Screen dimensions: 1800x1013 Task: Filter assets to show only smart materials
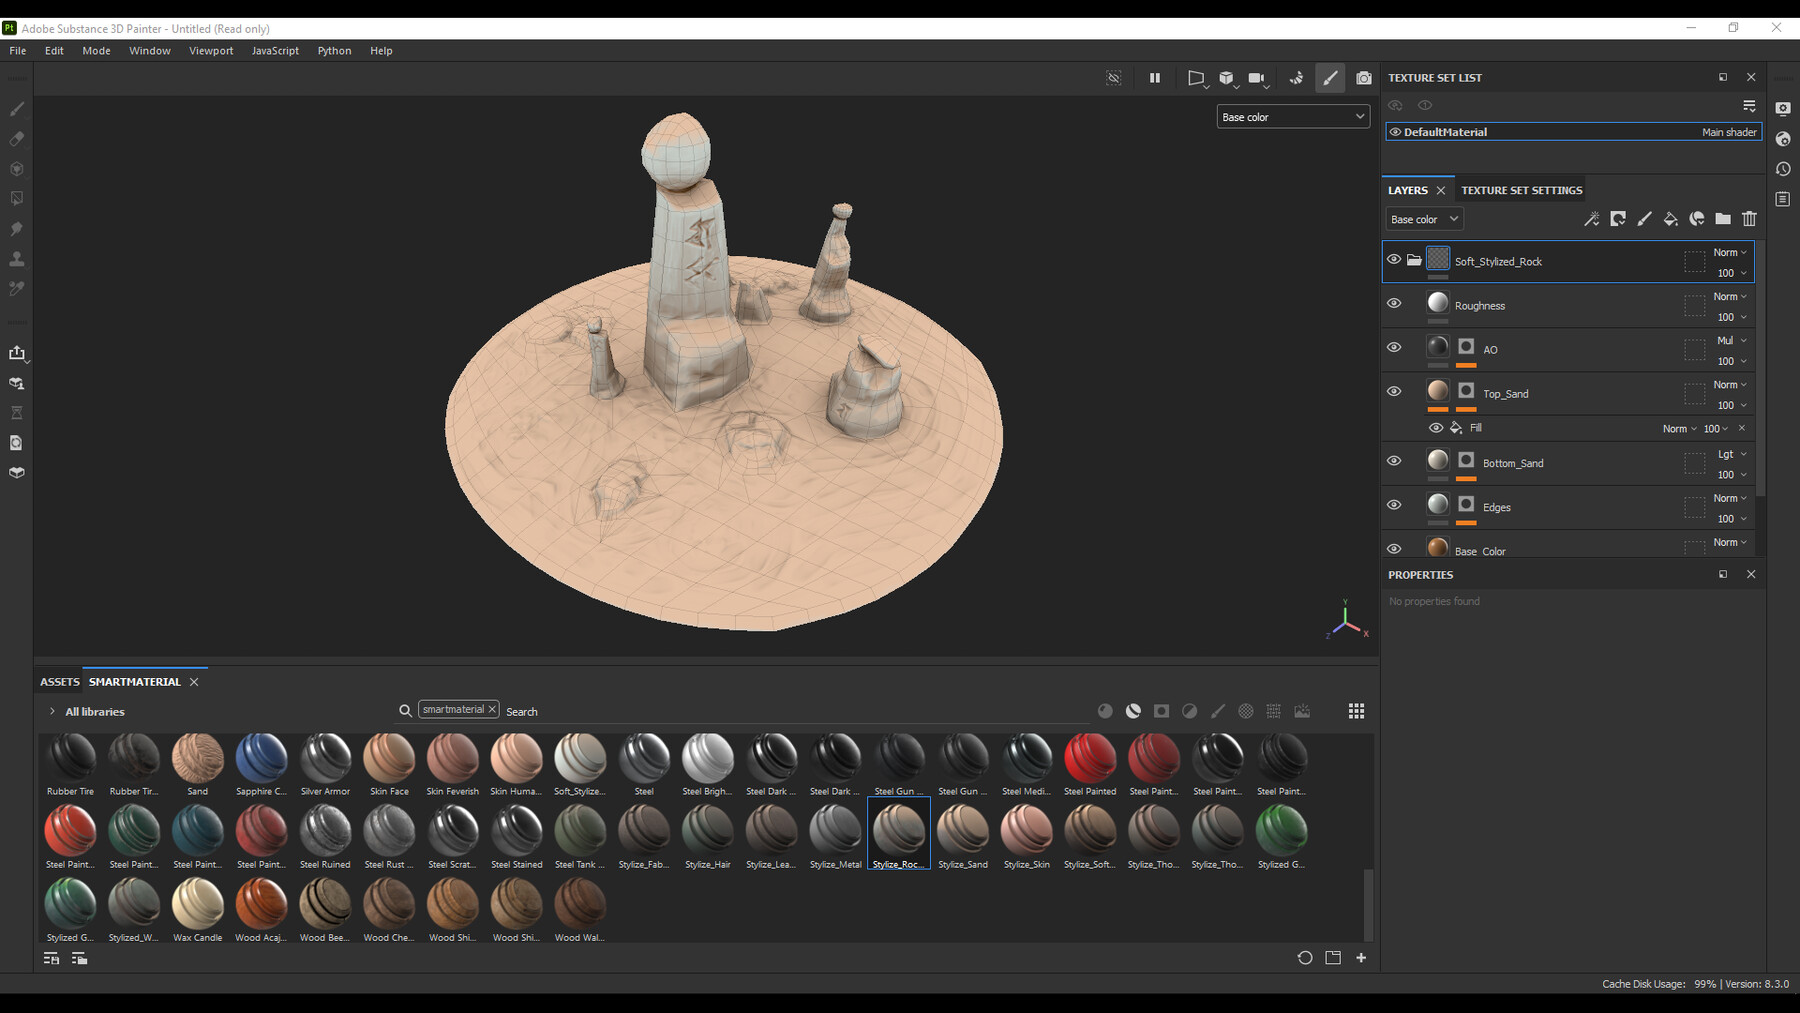(1132, 711)
